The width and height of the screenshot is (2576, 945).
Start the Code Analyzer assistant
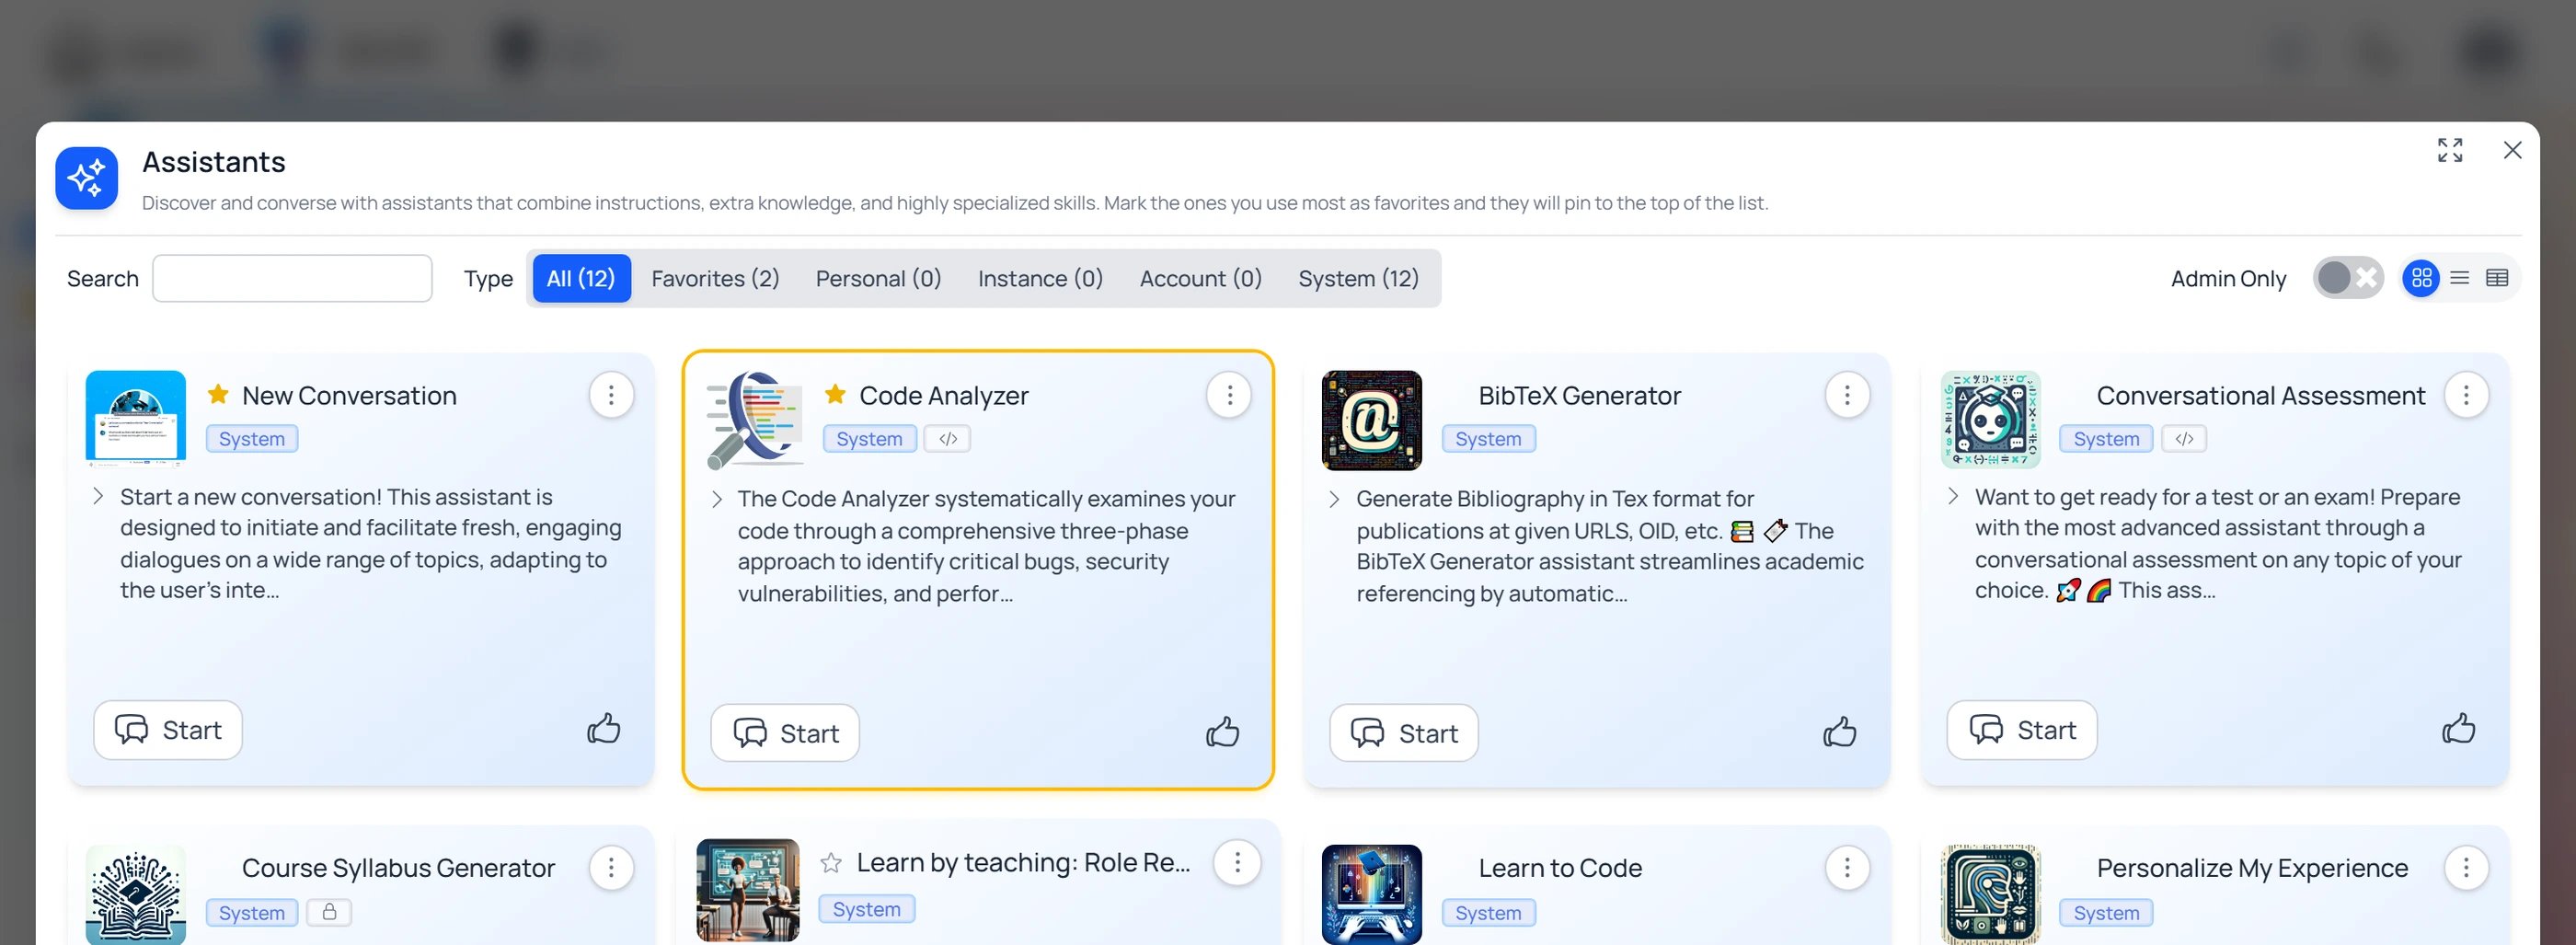click(x=785, y=733)
